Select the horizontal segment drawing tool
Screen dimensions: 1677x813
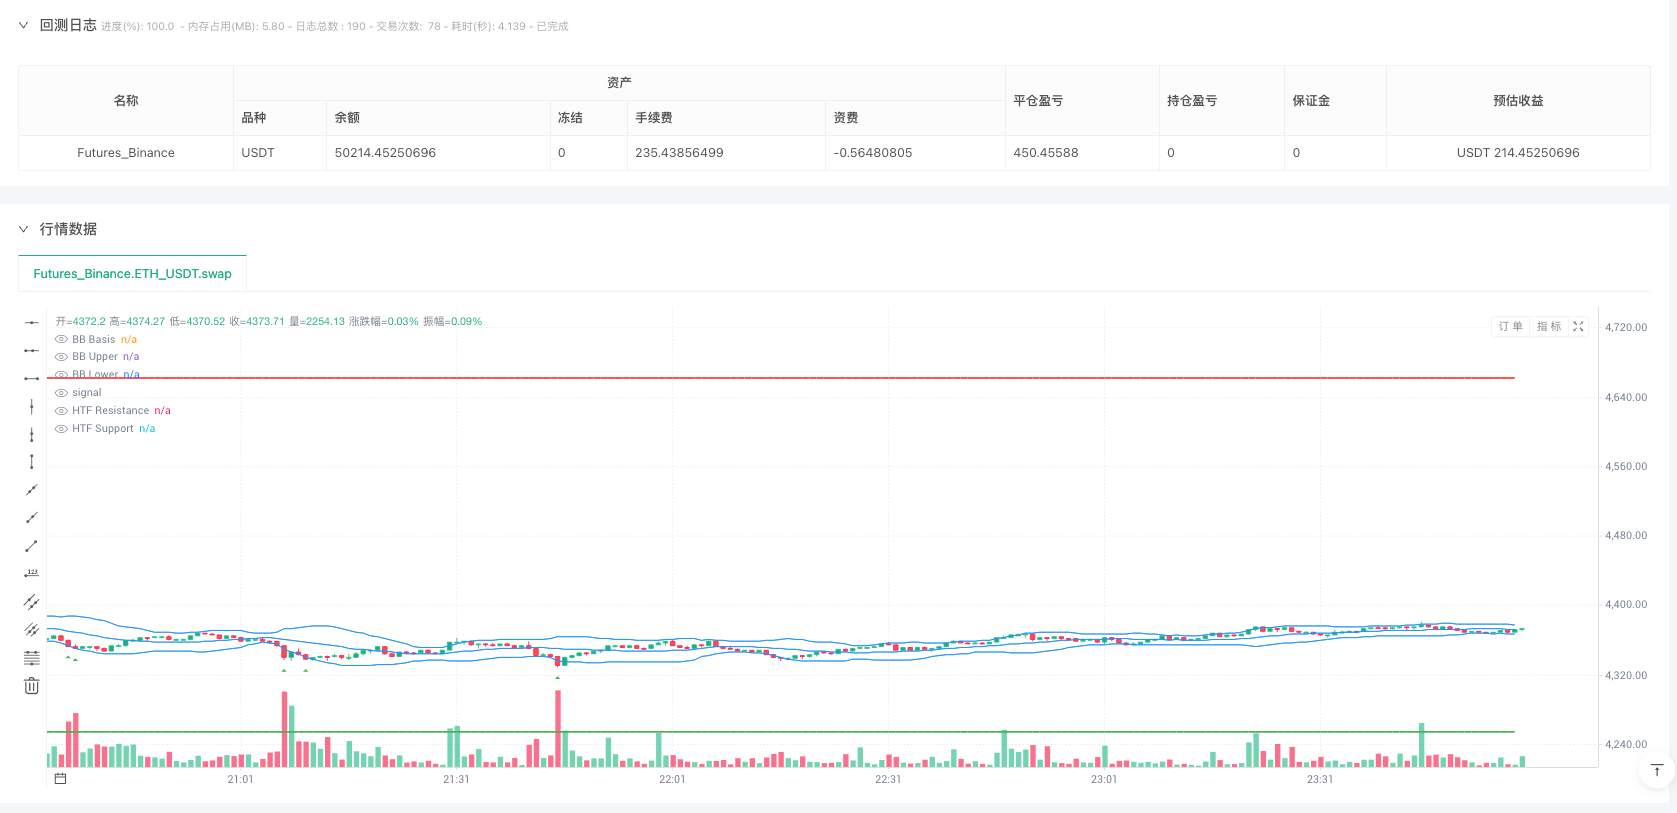point(32,378)
